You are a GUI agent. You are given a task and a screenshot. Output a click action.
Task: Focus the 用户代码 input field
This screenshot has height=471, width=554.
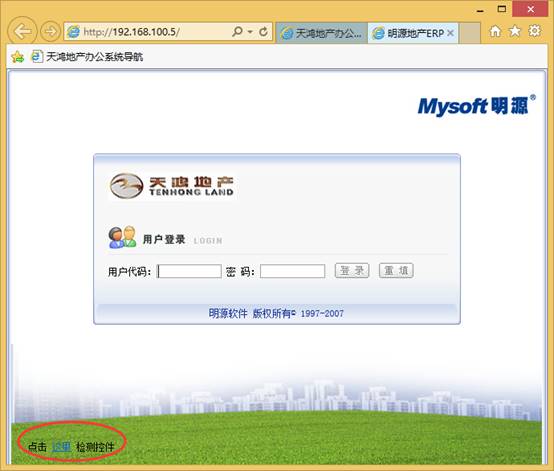pyautogui.click(x=189, y=271)
